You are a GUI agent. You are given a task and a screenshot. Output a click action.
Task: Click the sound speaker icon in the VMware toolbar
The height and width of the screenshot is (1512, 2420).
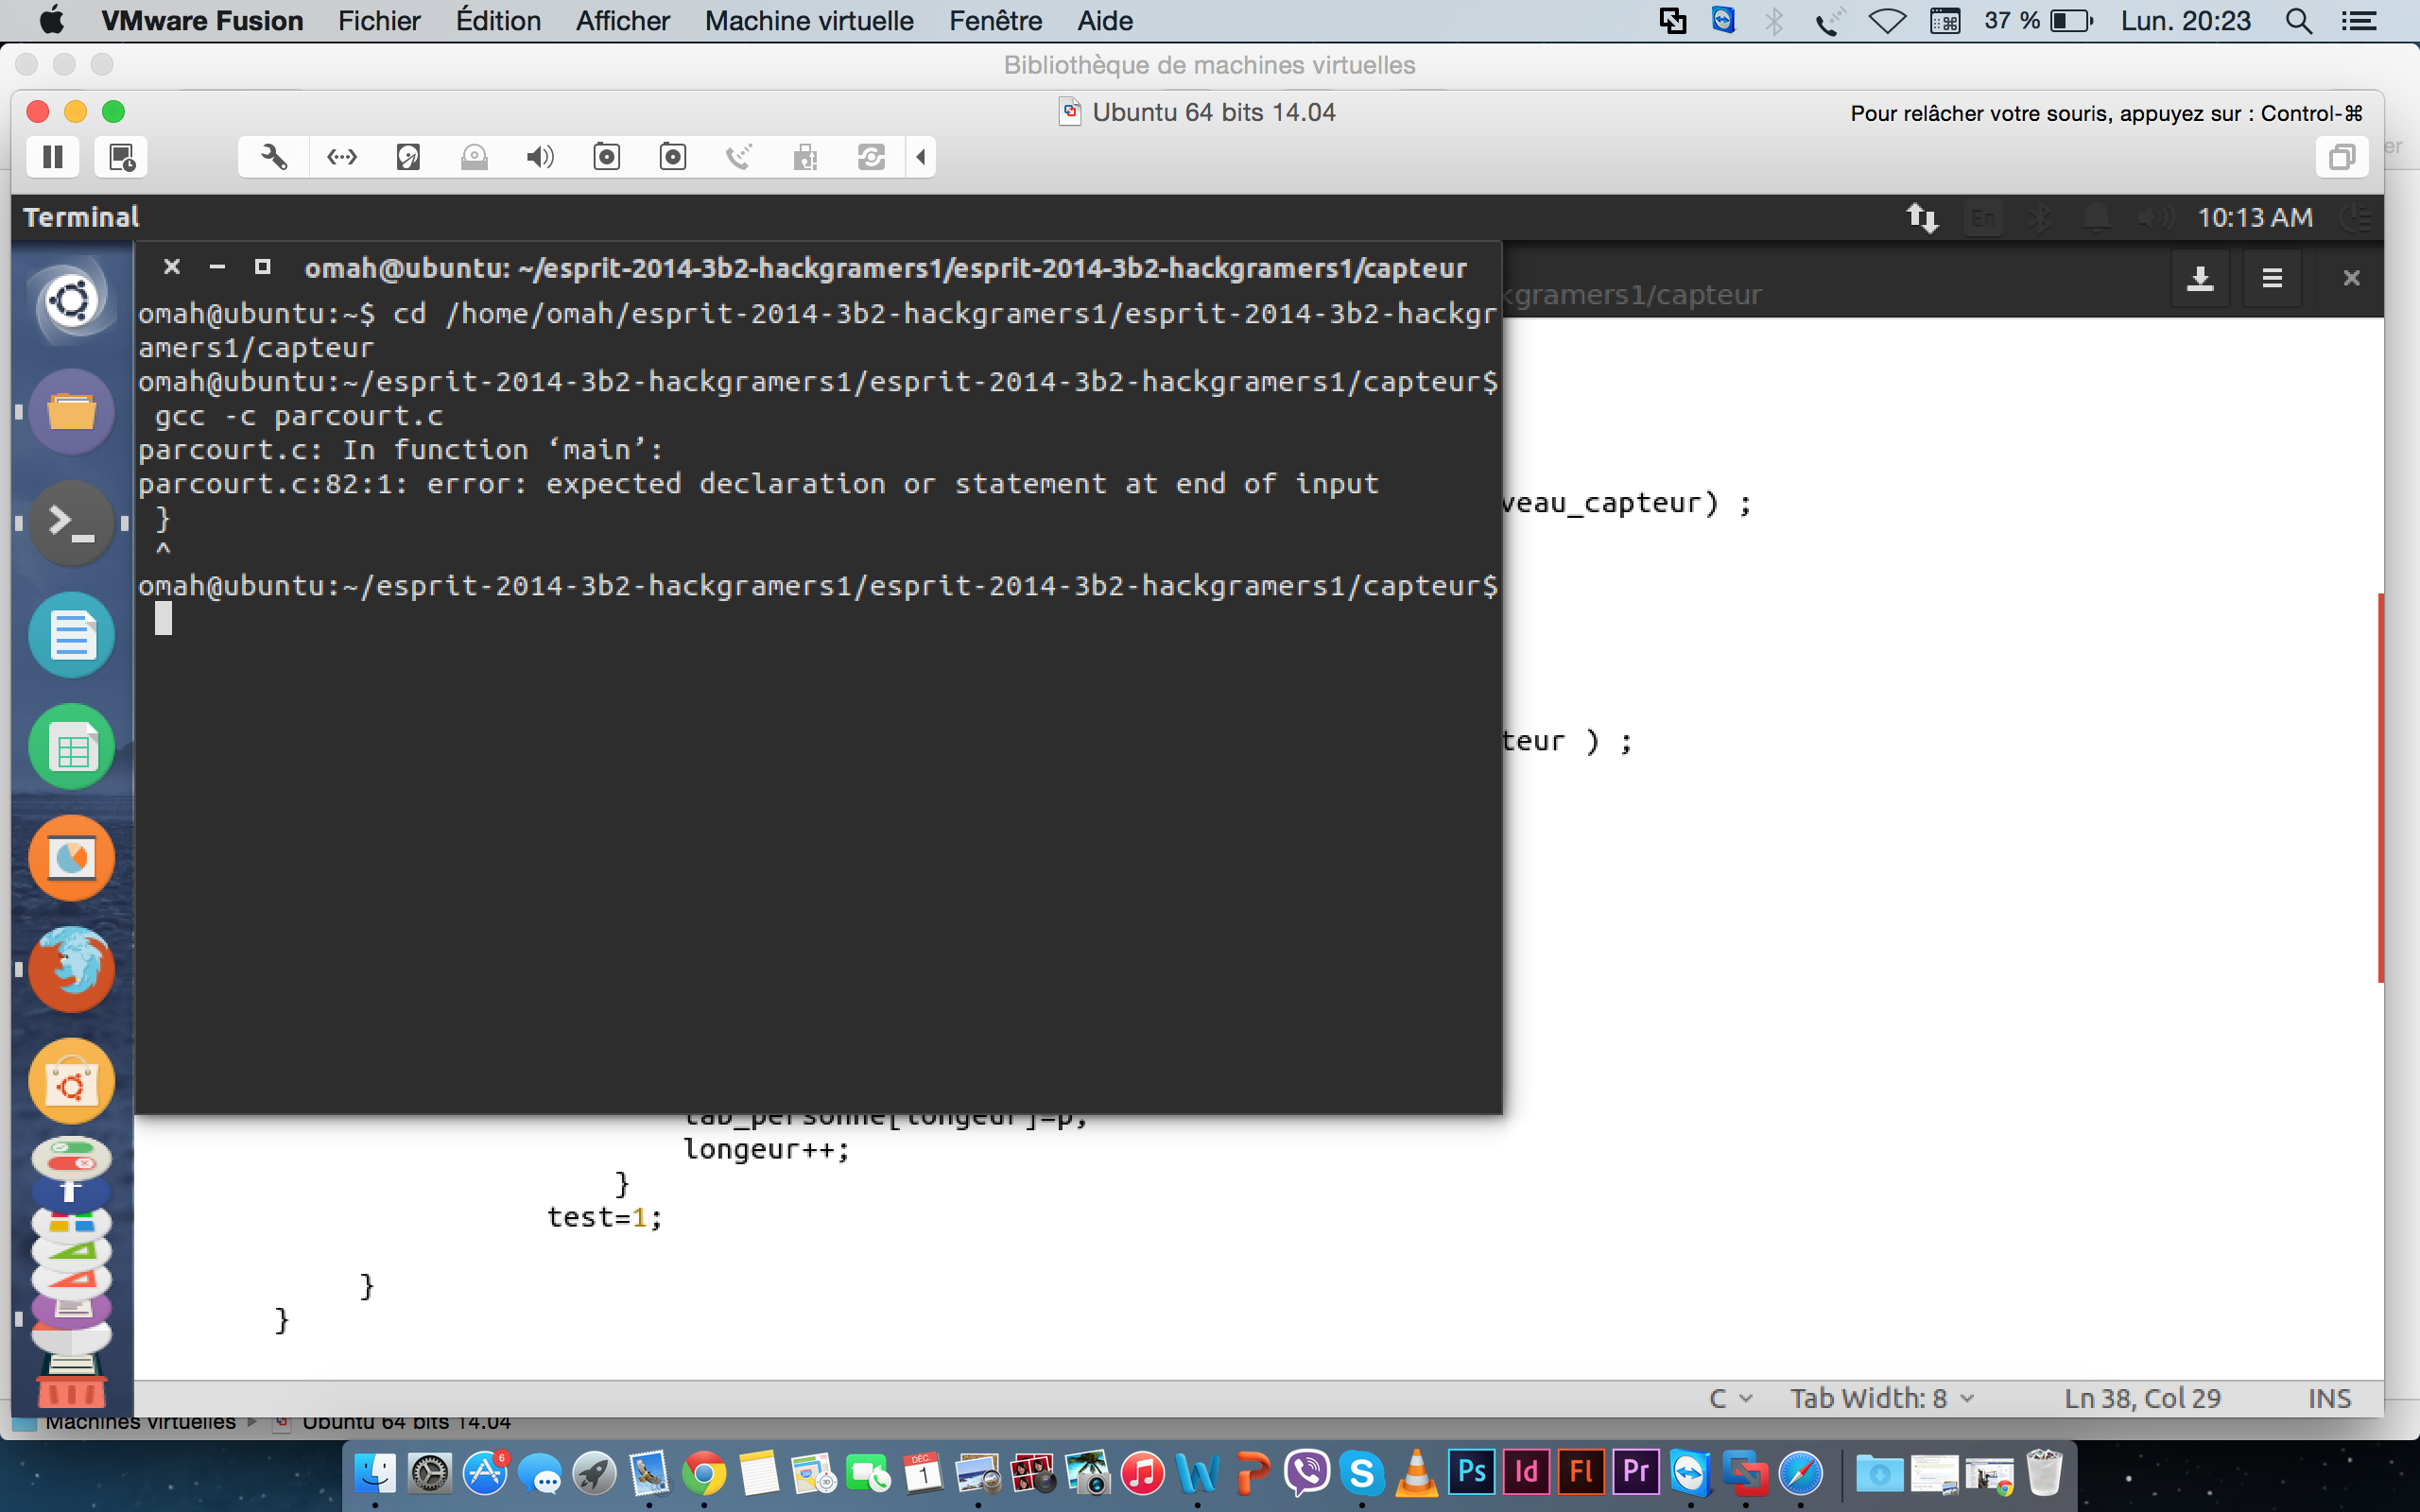(540, 157)
